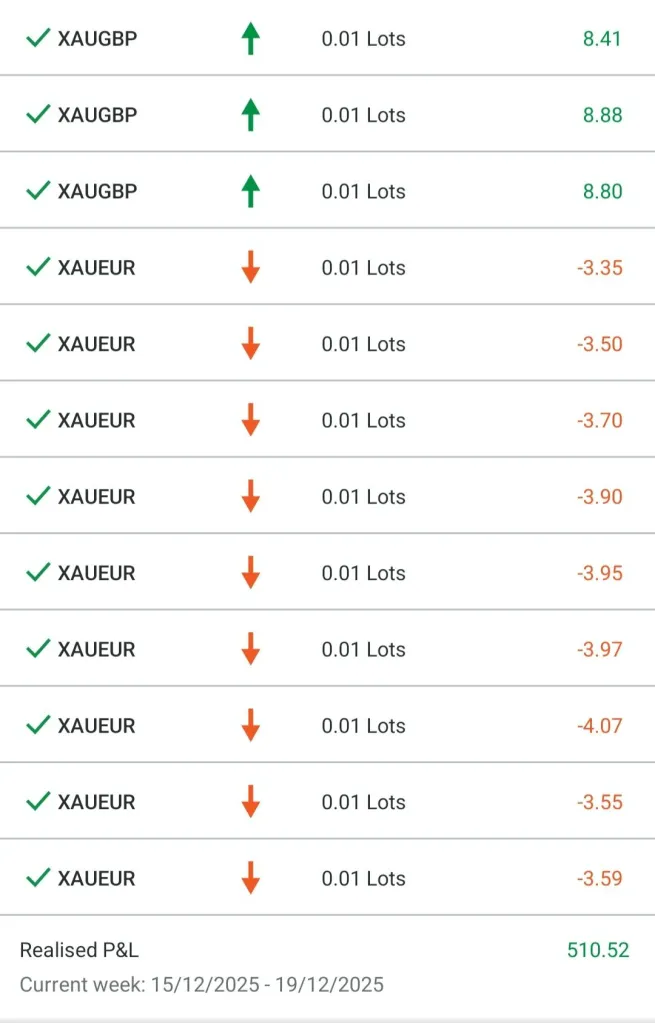Screen dimensions: 655x1023
Task: Tap the up arrow in the 8.80 row
Action: coord(250,191)
